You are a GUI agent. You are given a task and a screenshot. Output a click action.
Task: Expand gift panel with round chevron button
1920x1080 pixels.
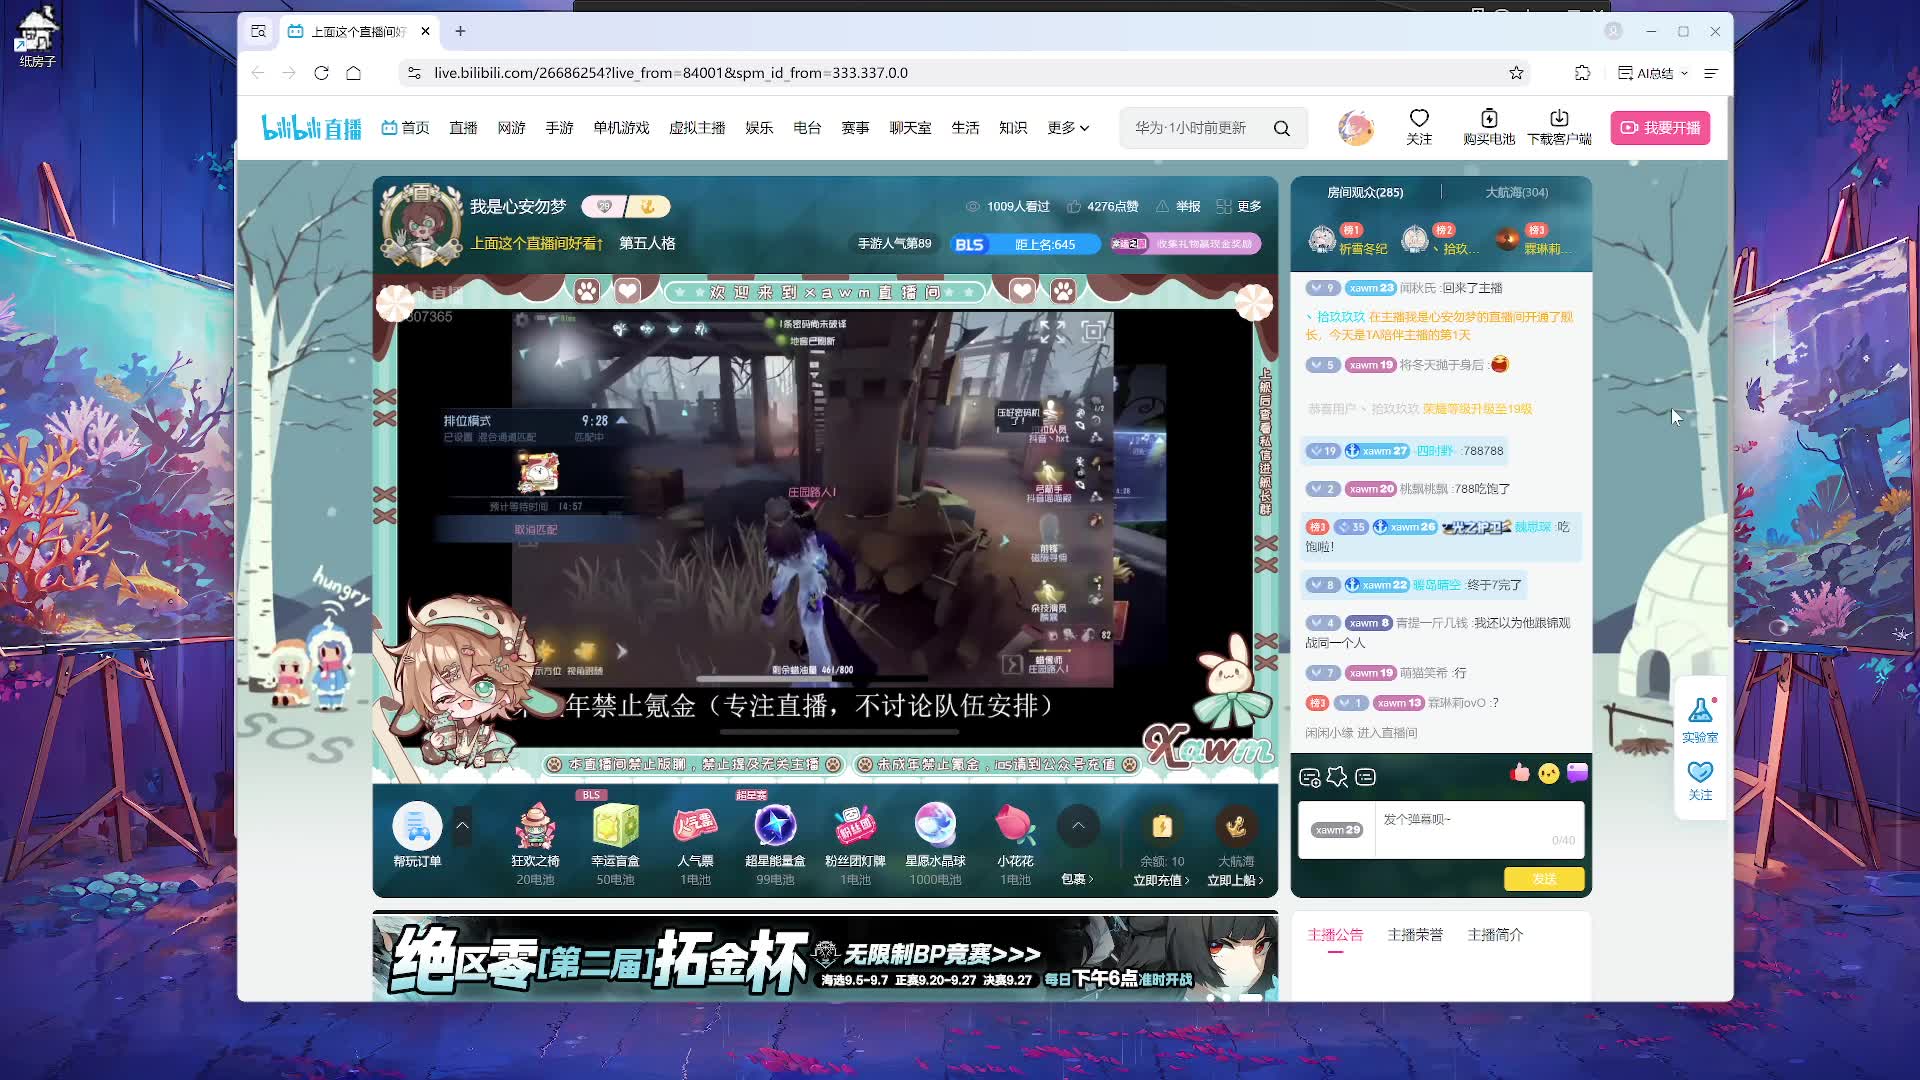tap(1078, 826)
